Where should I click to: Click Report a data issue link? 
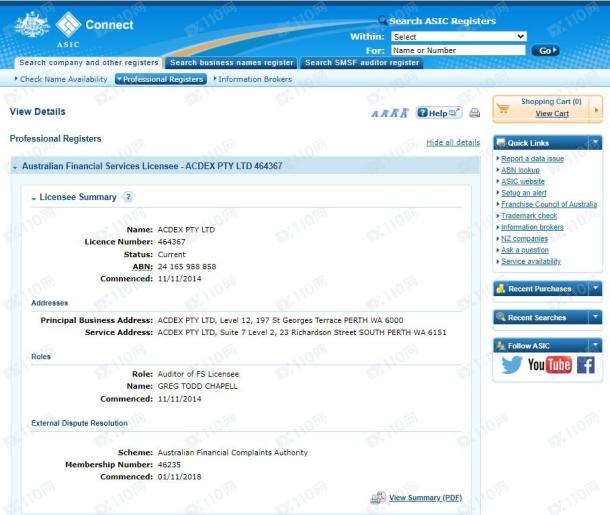[532, 159]
